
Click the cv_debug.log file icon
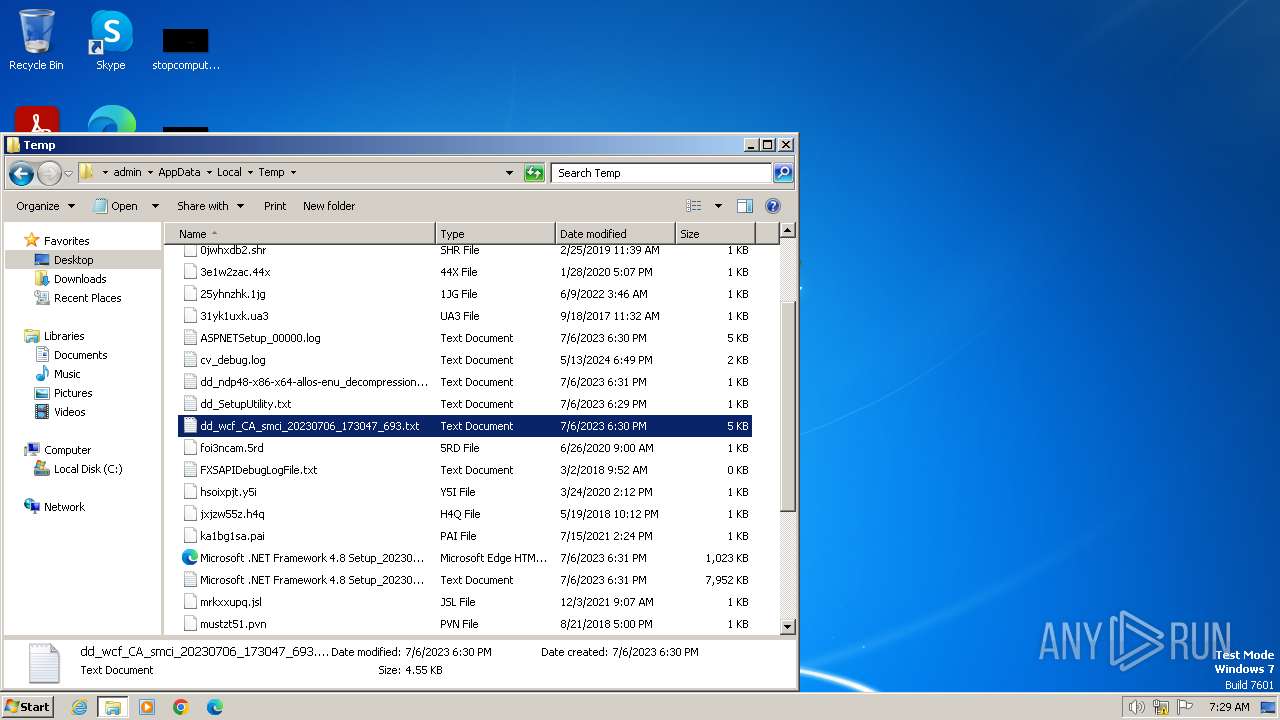pos(190,360)
